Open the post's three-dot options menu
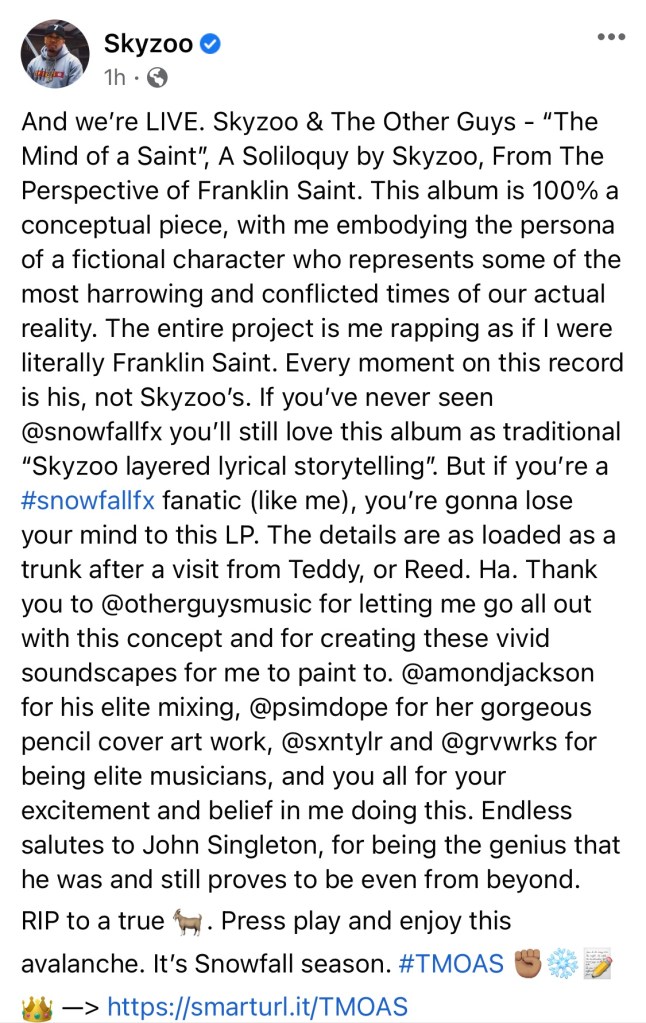646x1023 pixels. click(610, 38)
